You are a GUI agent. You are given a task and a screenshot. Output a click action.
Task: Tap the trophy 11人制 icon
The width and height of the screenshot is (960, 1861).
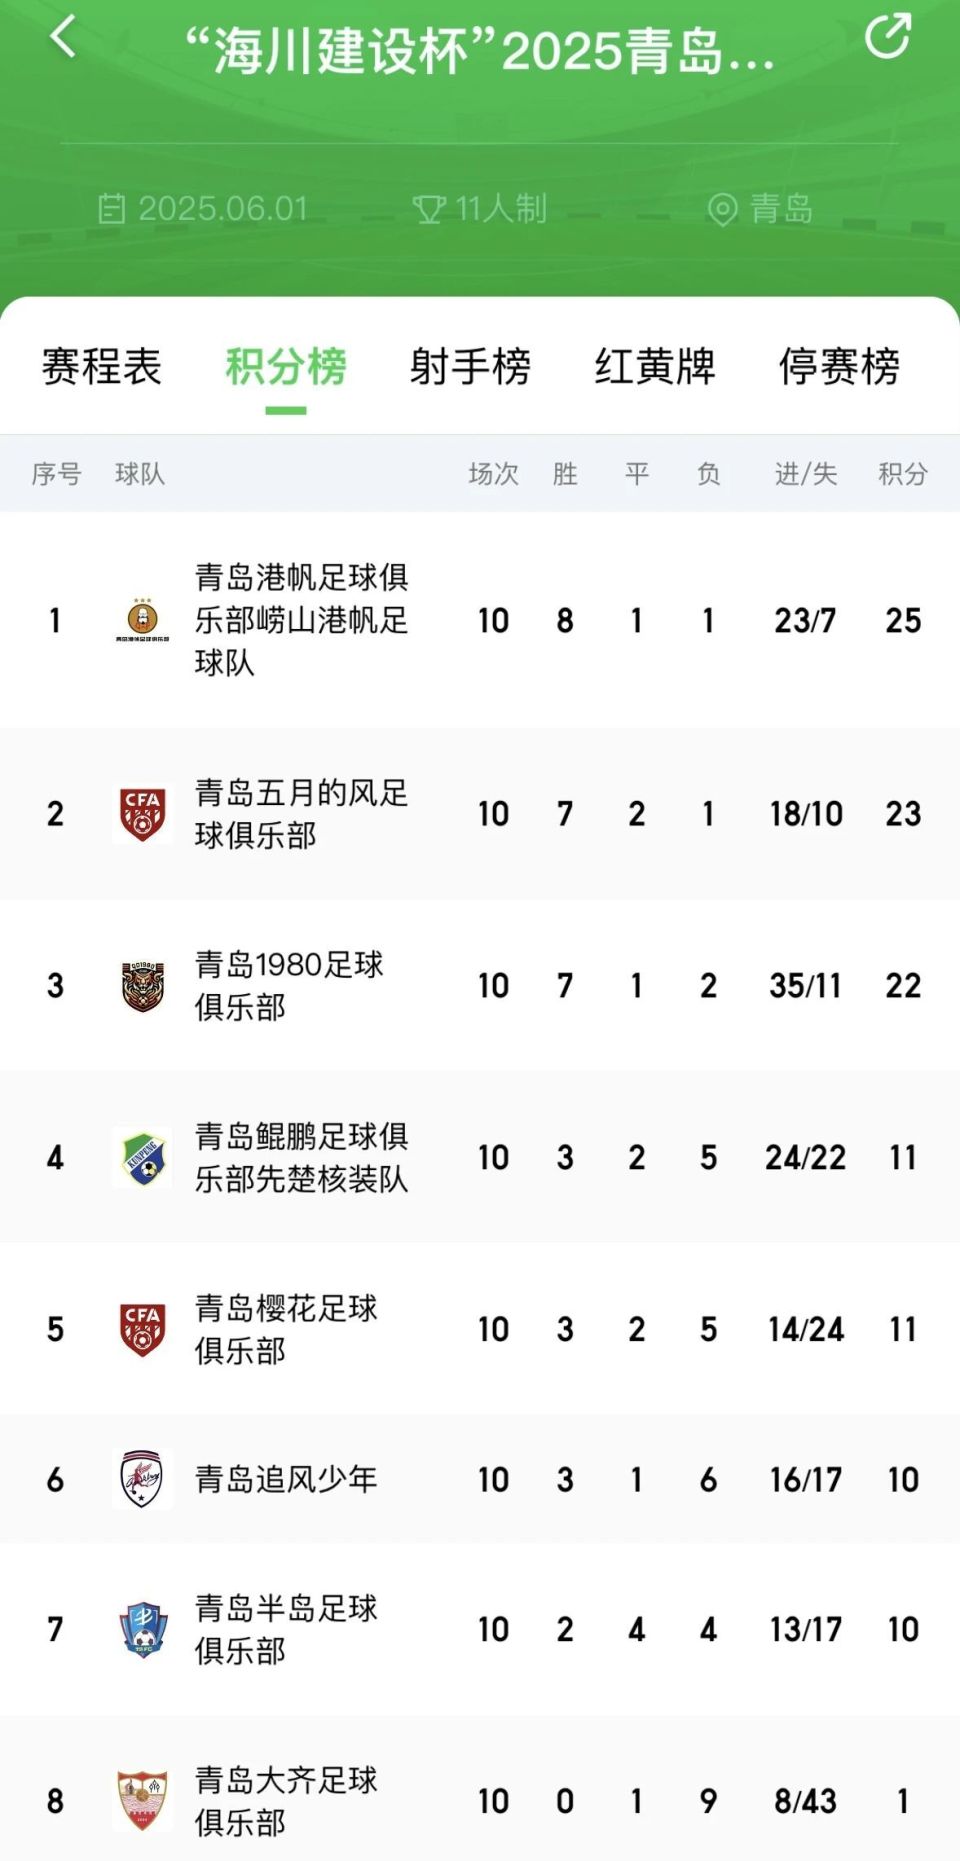click(x=429, y=209)
